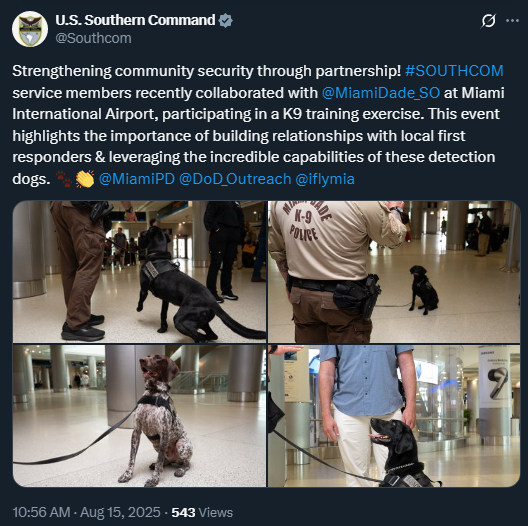Click the clapping hands emoji
528x526 pixels.
(x=85, y=179)
